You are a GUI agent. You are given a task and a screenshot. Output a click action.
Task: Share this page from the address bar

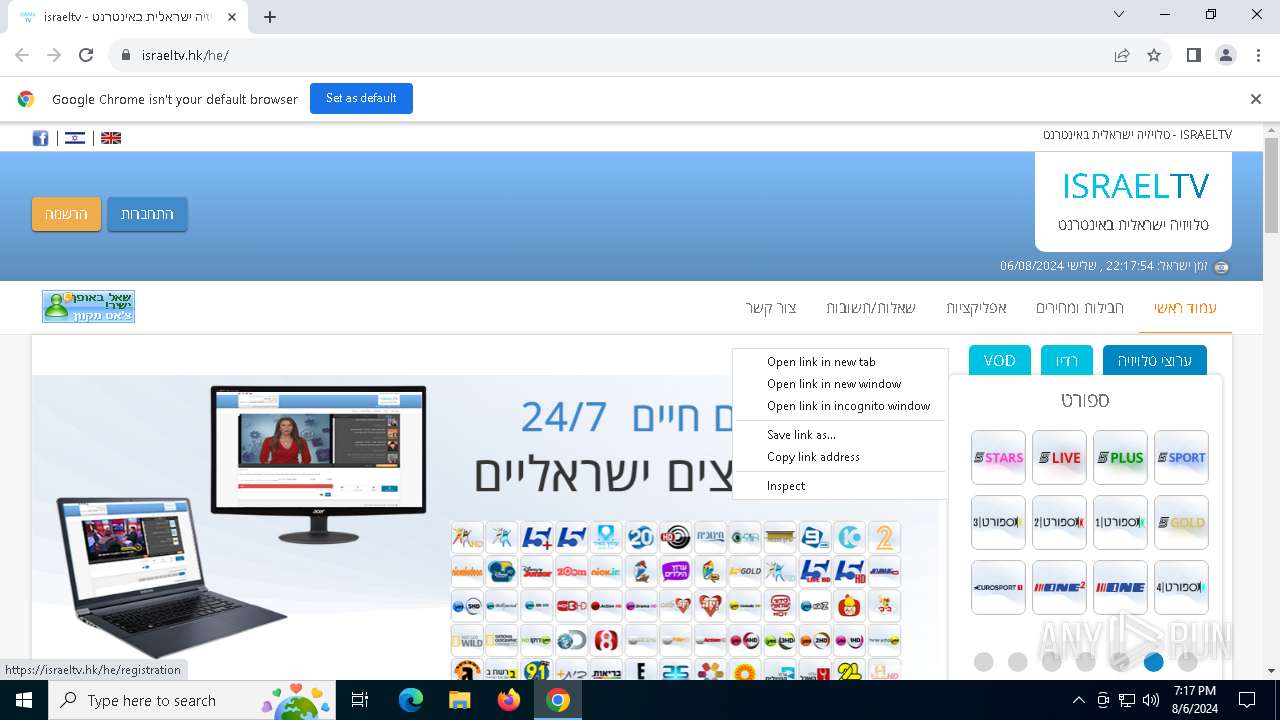coord(1122,55)
